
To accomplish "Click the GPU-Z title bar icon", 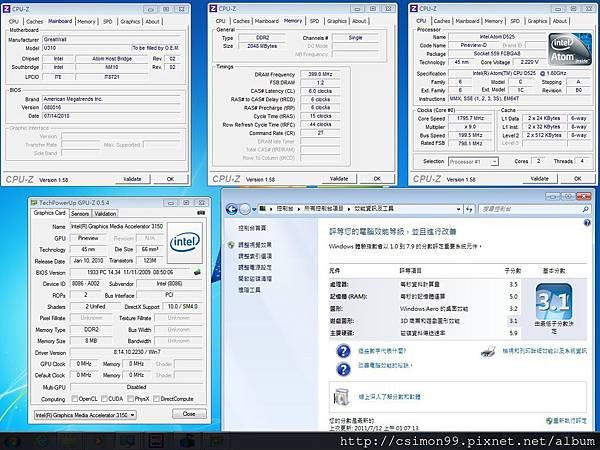I will coord(34,202).
